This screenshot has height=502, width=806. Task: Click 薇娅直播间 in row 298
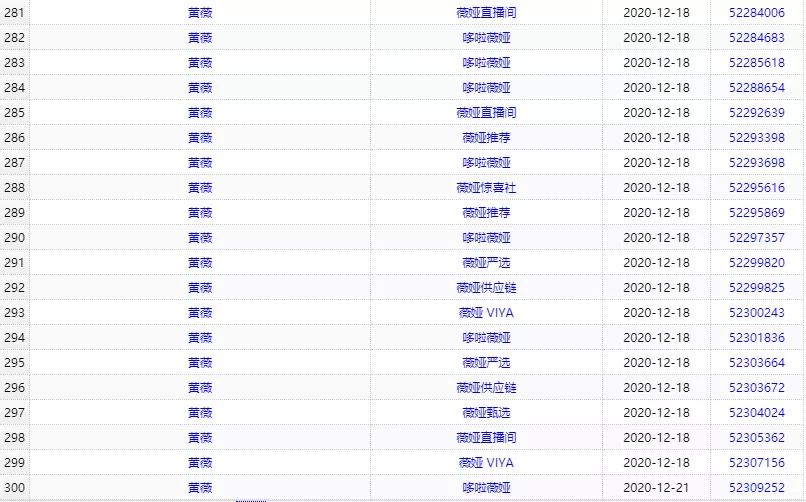pos(486,438)
